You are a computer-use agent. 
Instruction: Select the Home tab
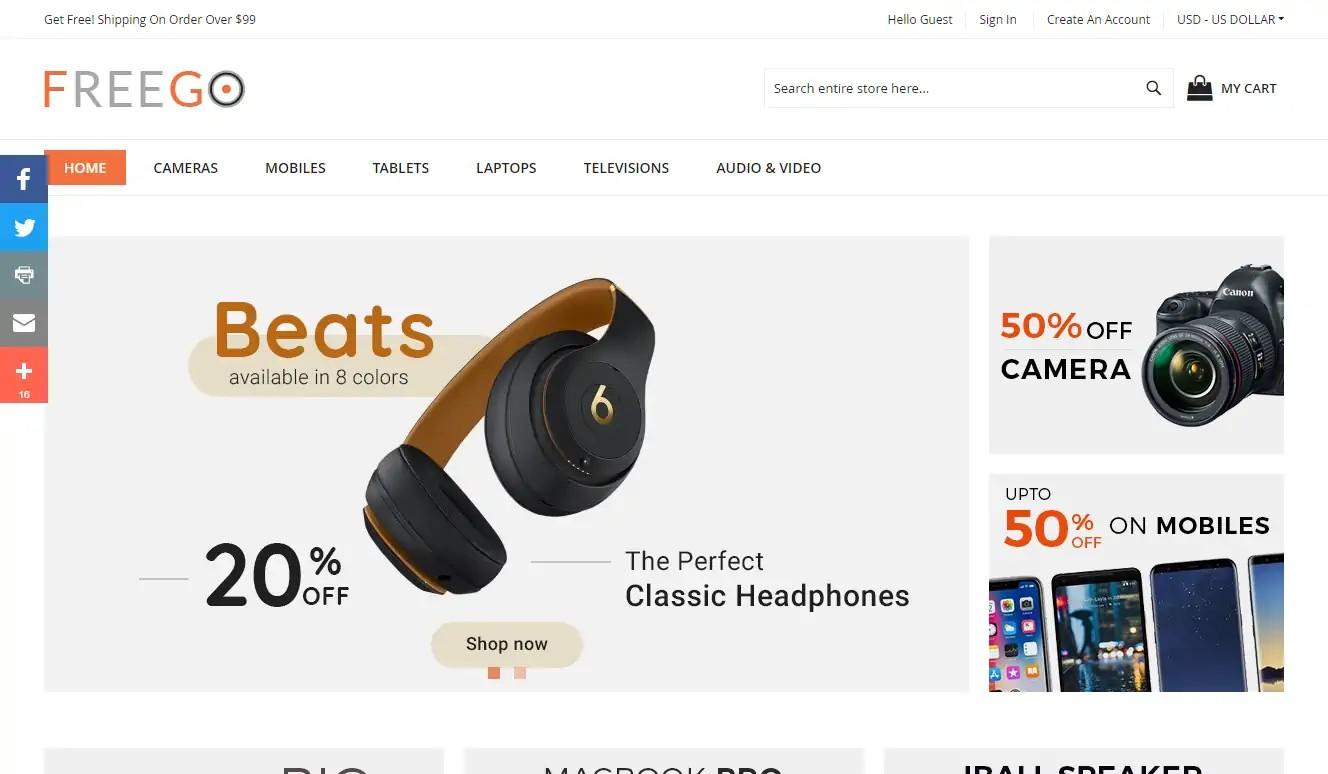click(x=85, y=168)
